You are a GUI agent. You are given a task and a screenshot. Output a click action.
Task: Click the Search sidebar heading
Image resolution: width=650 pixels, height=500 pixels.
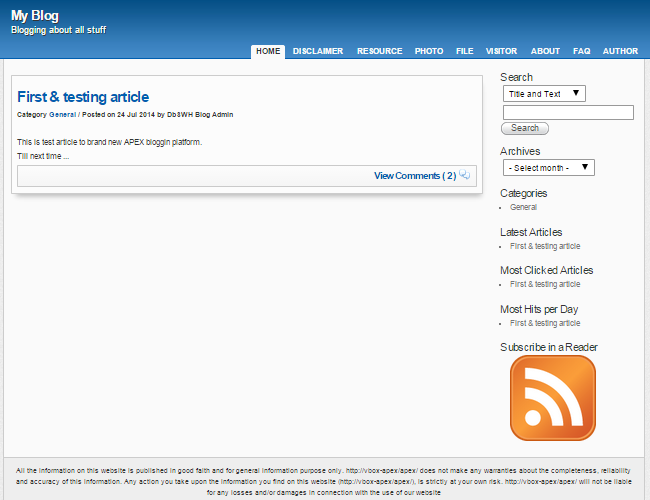(x=517, y=78)
